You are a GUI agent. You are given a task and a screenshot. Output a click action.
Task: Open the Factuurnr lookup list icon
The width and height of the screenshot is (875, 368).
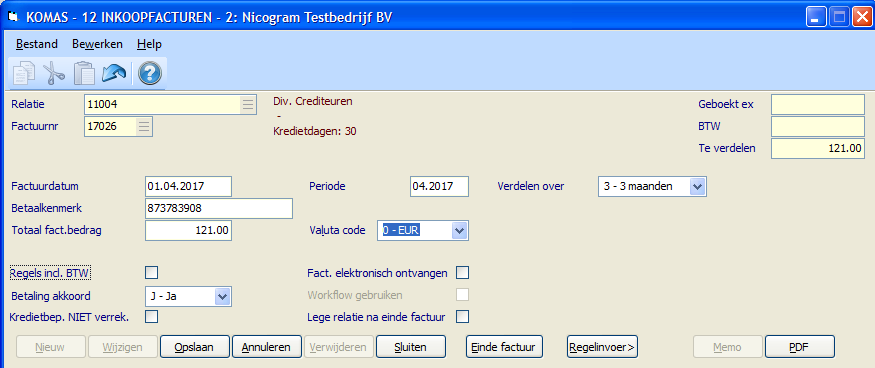[144, 127]
